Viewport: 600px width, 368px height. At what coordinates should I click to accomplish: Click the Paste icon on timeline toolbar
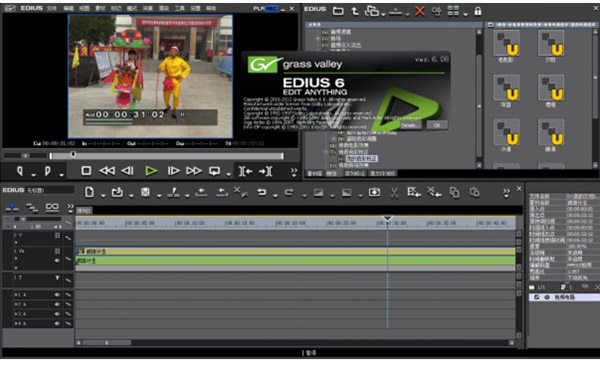[x=474, y=192]
